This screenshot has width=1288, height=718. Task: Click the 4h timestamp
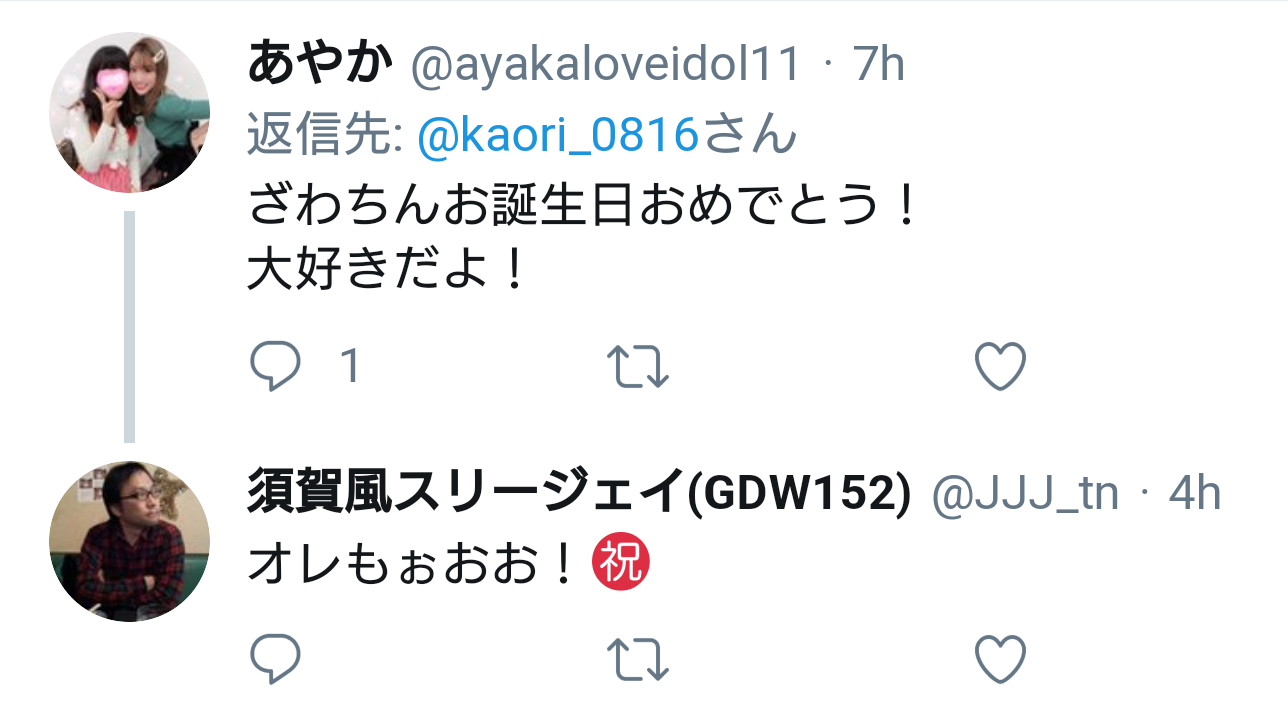1194,494
